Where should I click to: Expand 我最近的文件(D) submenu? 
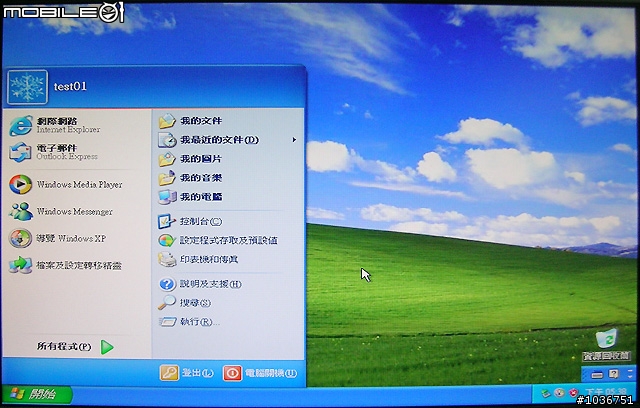tap(227, 140)
